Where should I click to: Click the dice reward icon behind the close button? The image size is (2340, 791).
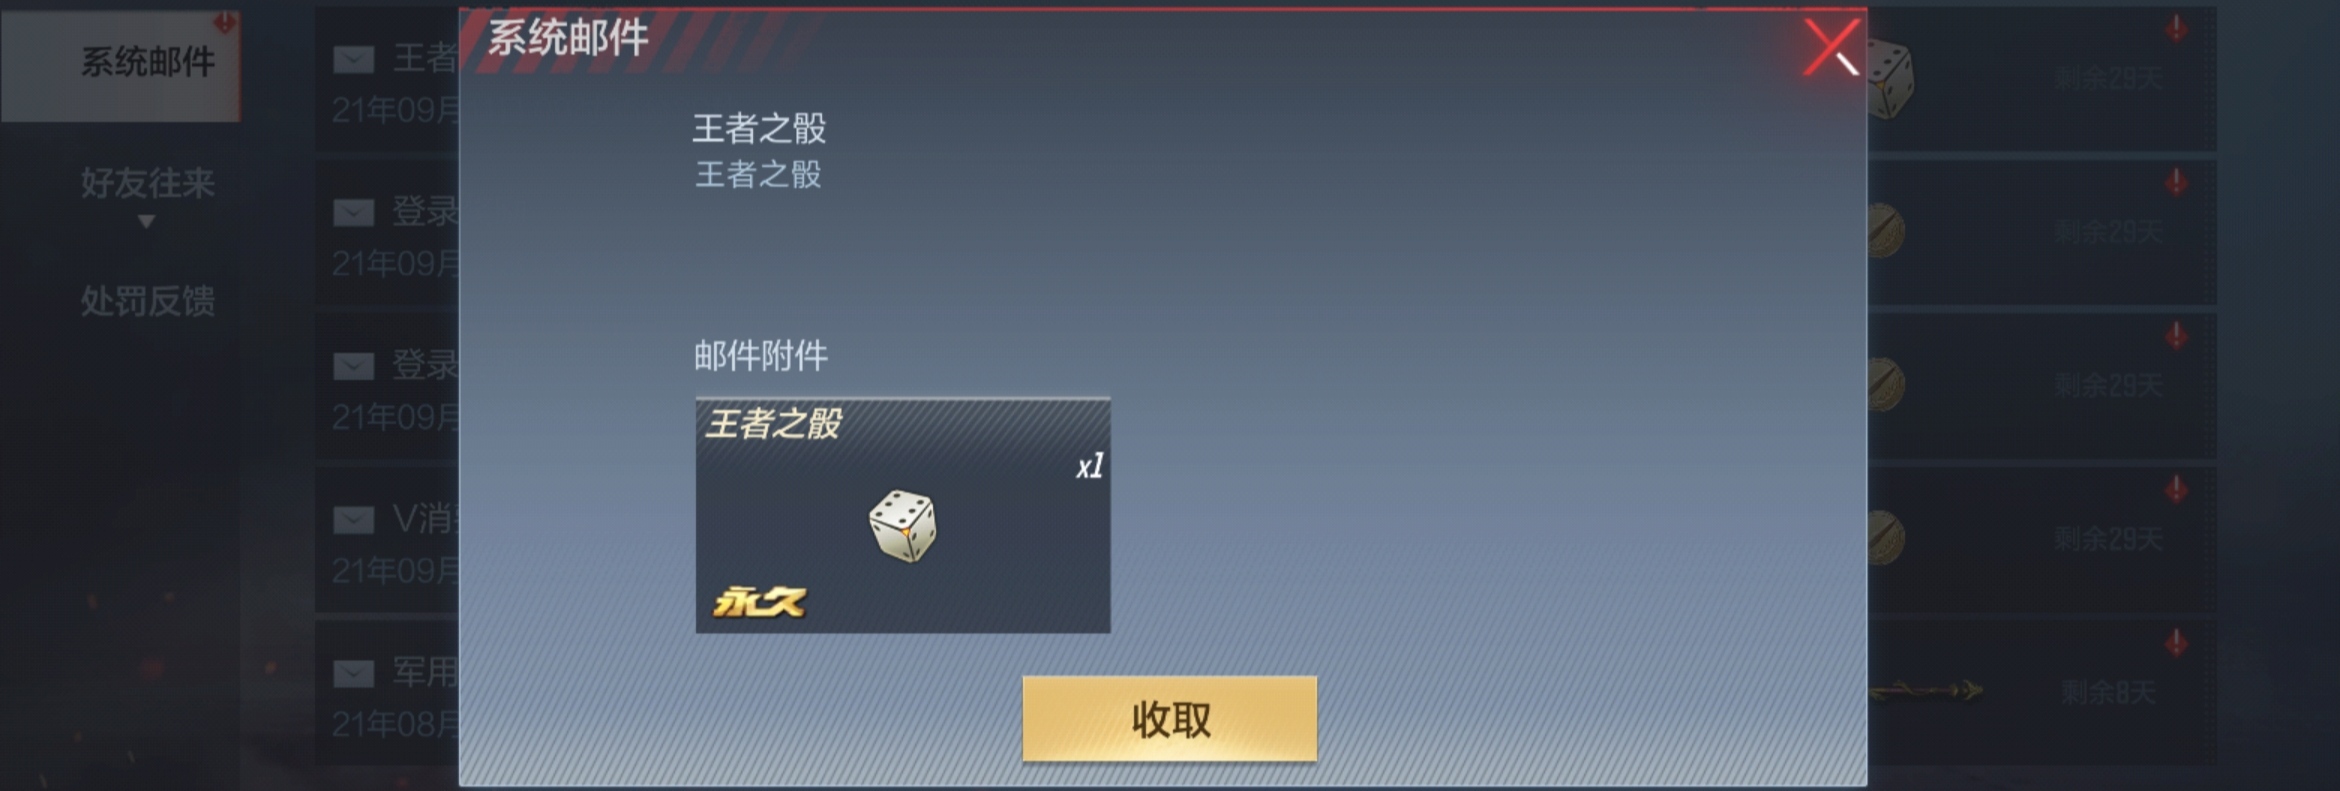(1890, 80)
